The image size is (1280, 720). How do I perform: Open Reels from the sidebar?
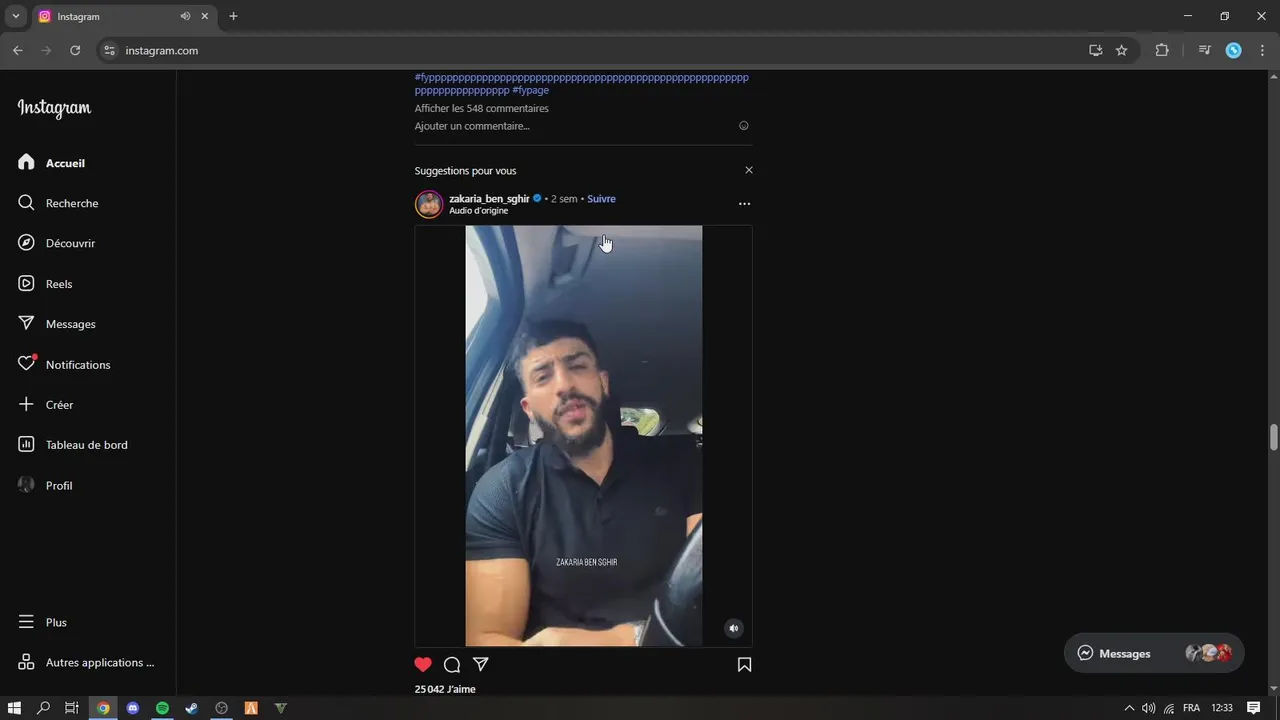(59, 284)
